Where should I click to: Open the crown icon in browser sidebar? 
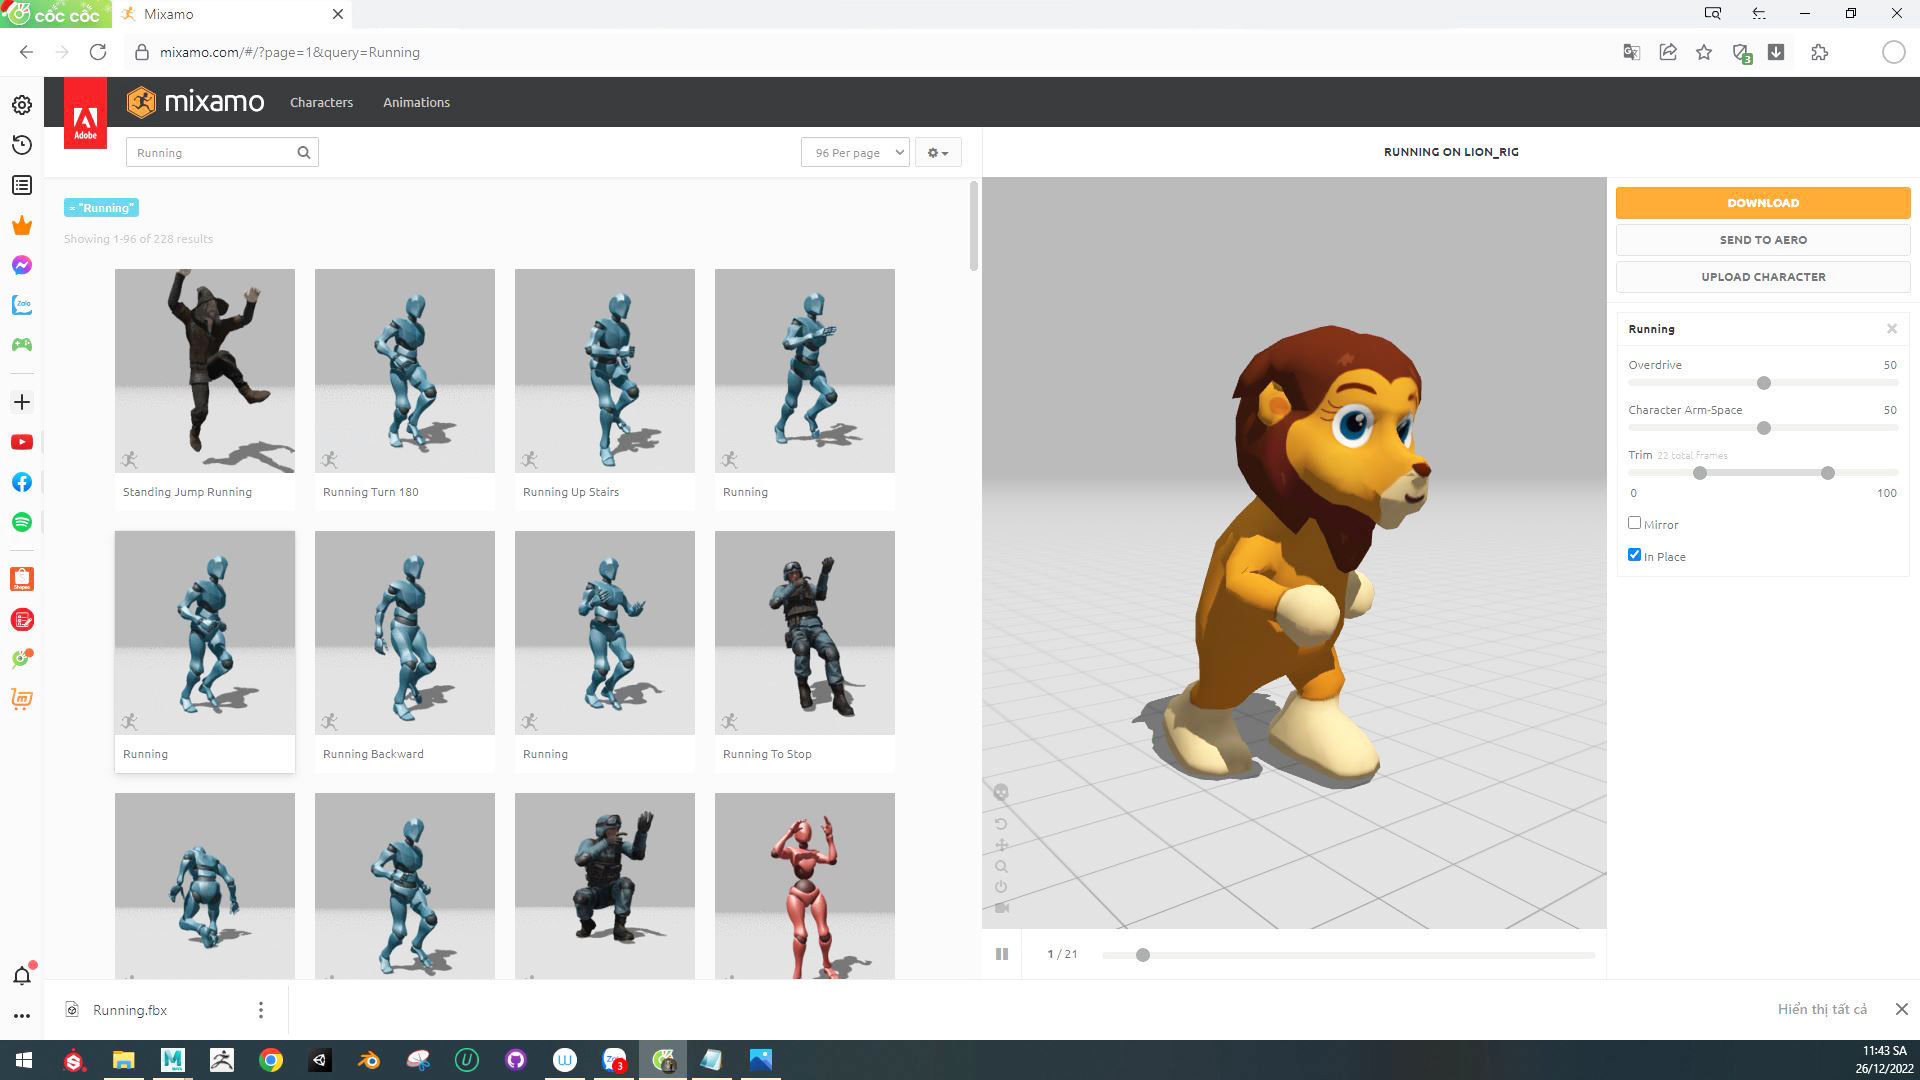[x=22, y=225]
